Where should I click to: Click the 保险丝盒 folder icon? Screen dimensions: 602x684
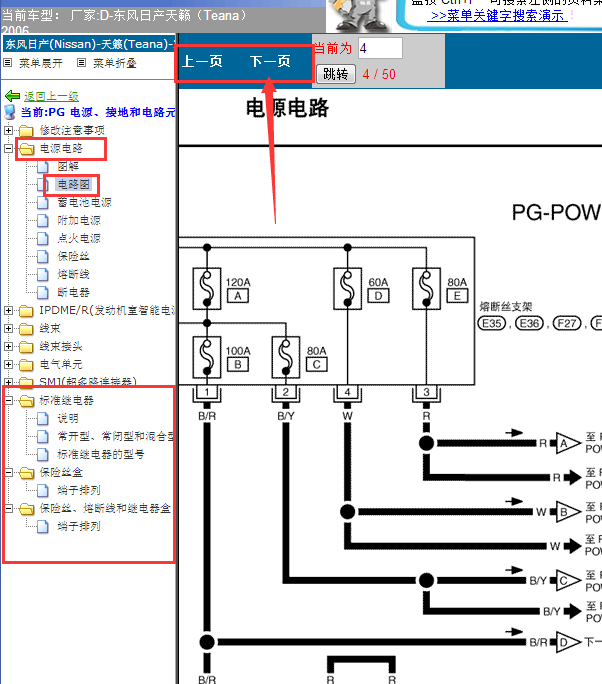click(x=26, y=472)
